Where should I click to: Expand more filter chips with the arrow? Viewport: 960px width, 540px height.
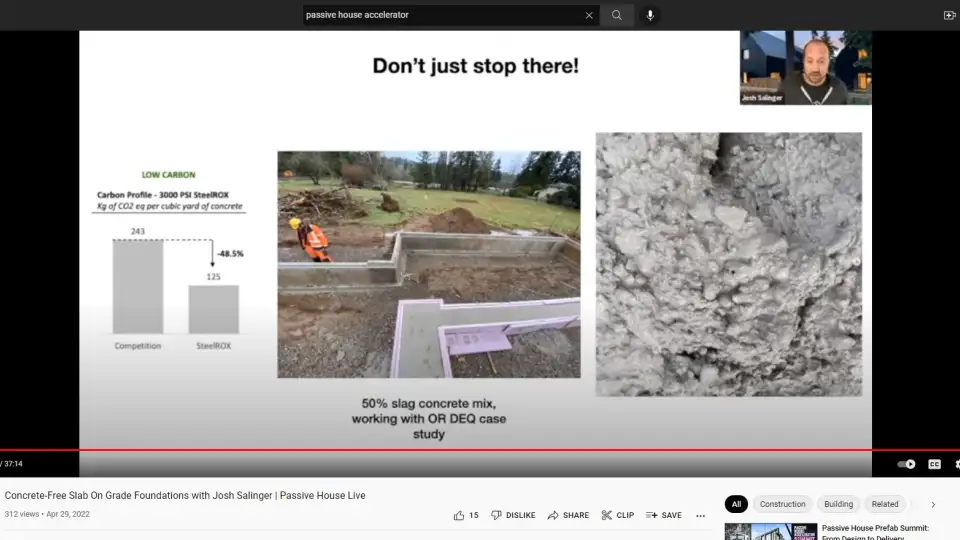pos(933,504)
